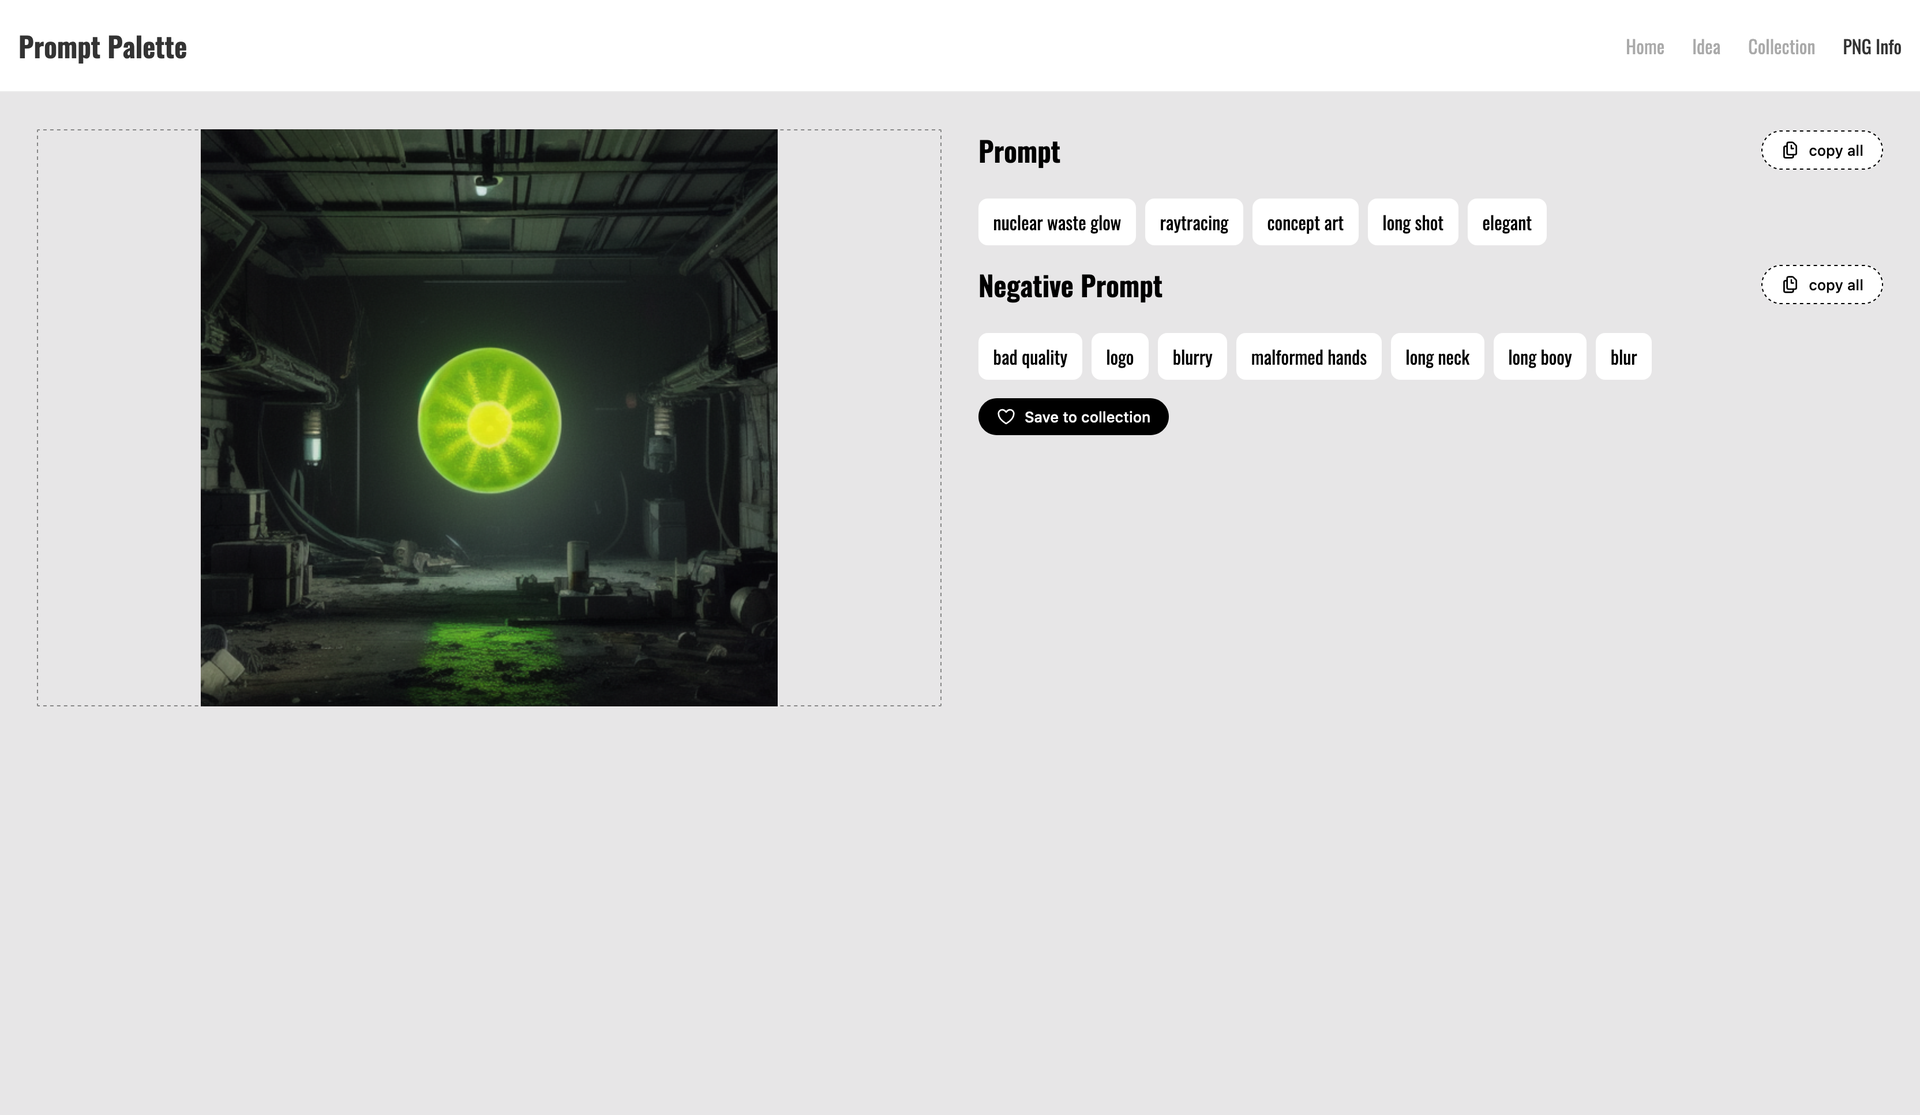Viewport: 1920px width, 1115px height.
Task: Select the 'bad quality' negative tag
Action: pos(1030,357)
